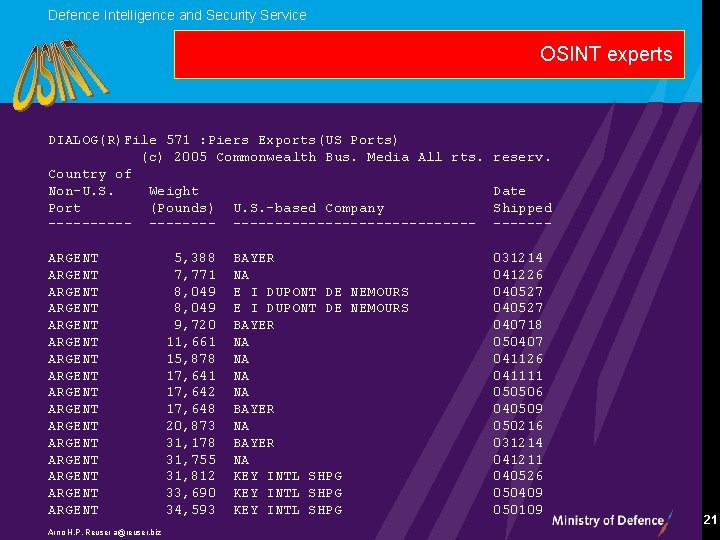Open the Arno H.P. Reuser email footer link
The width and height of the screenshot is (720, 540).
[104, 533]
